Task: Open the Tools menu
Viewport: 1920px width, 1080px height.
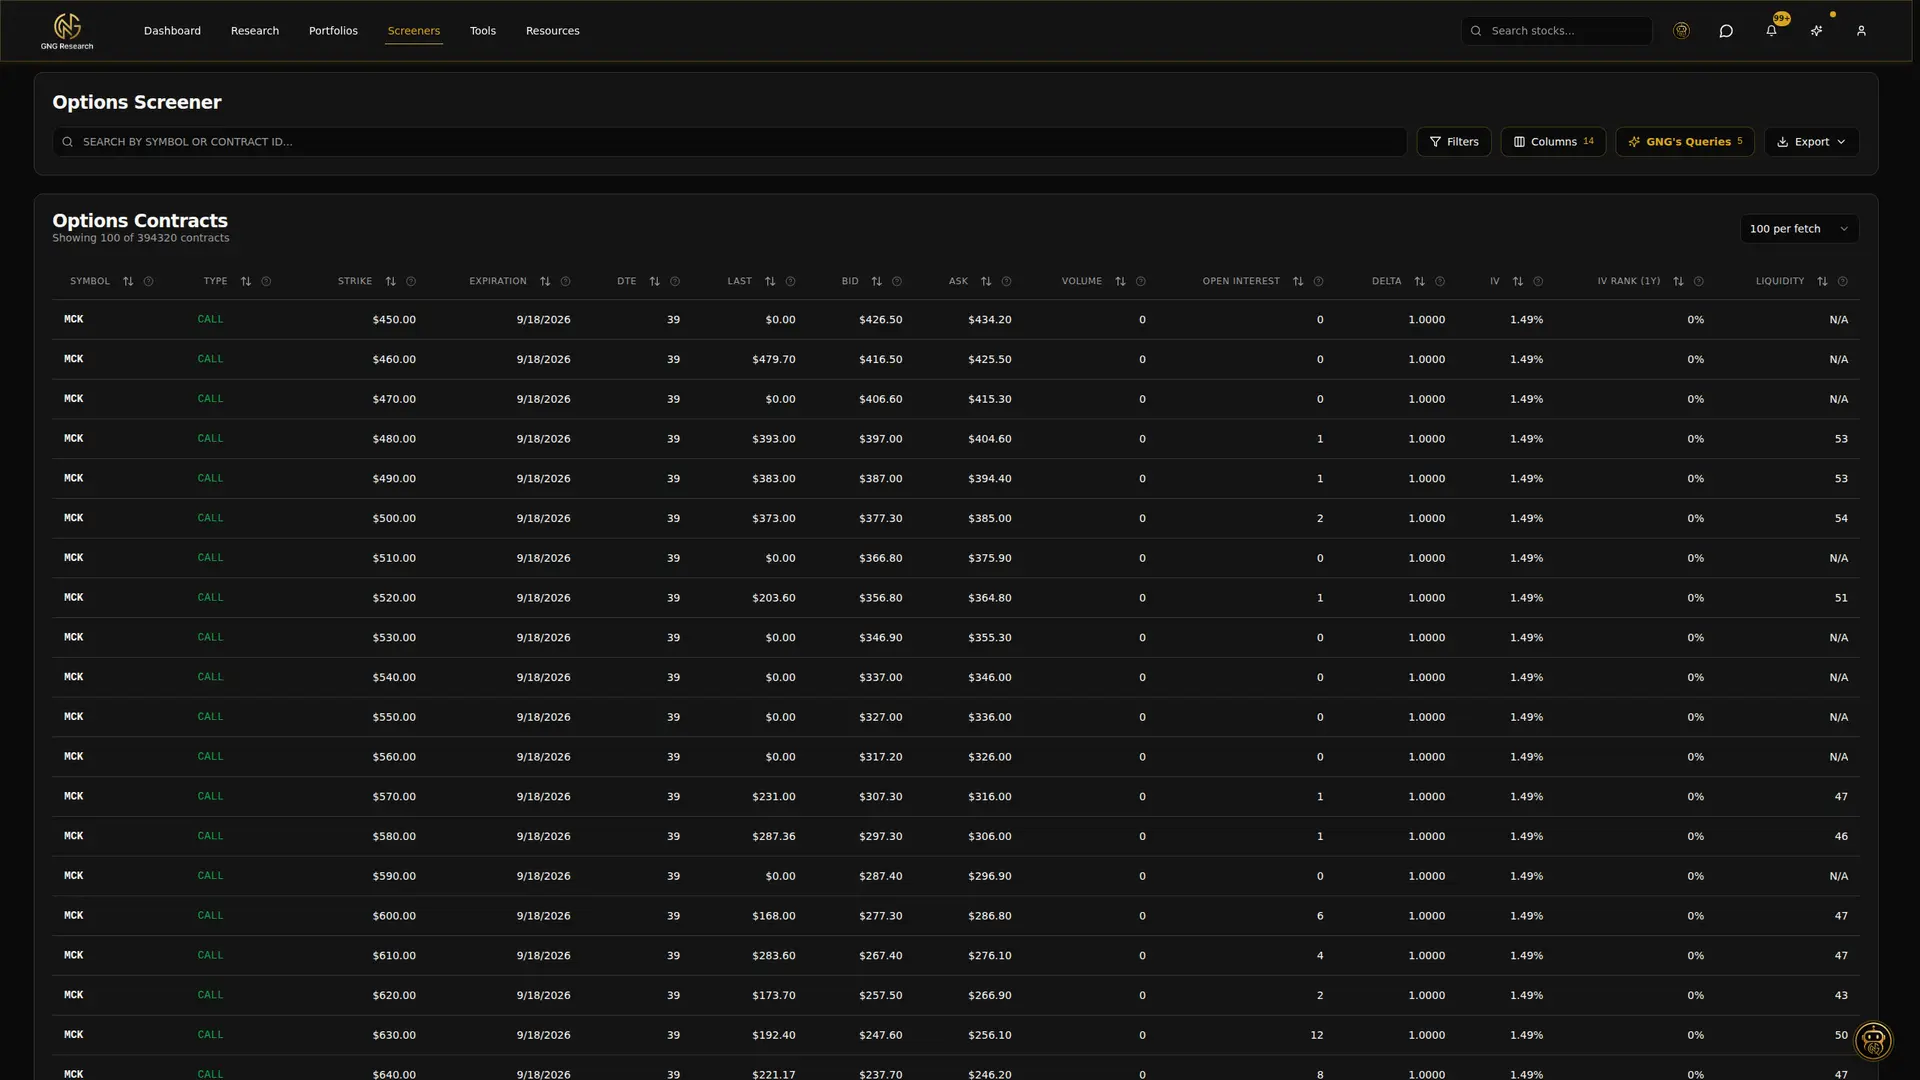Action: tap(483, 31)
